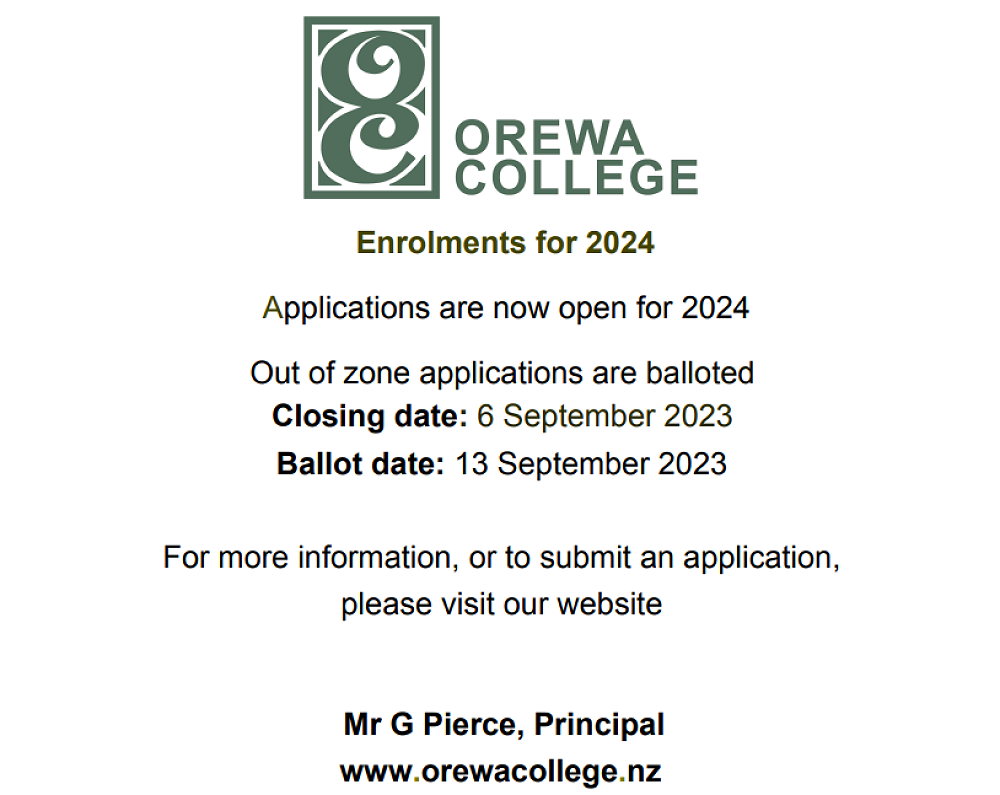Click '2024' in the Enrolments heading
1000x795 pixels.
(620, 243)
